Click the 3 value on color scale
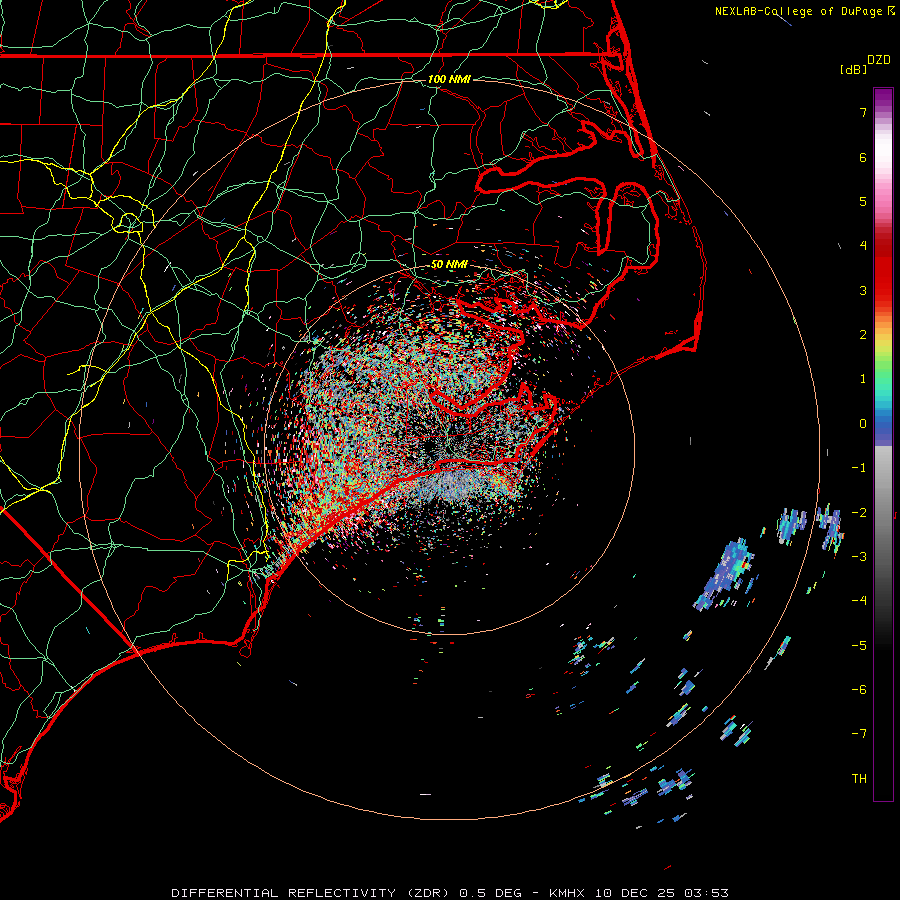 [x=863, y=290]
